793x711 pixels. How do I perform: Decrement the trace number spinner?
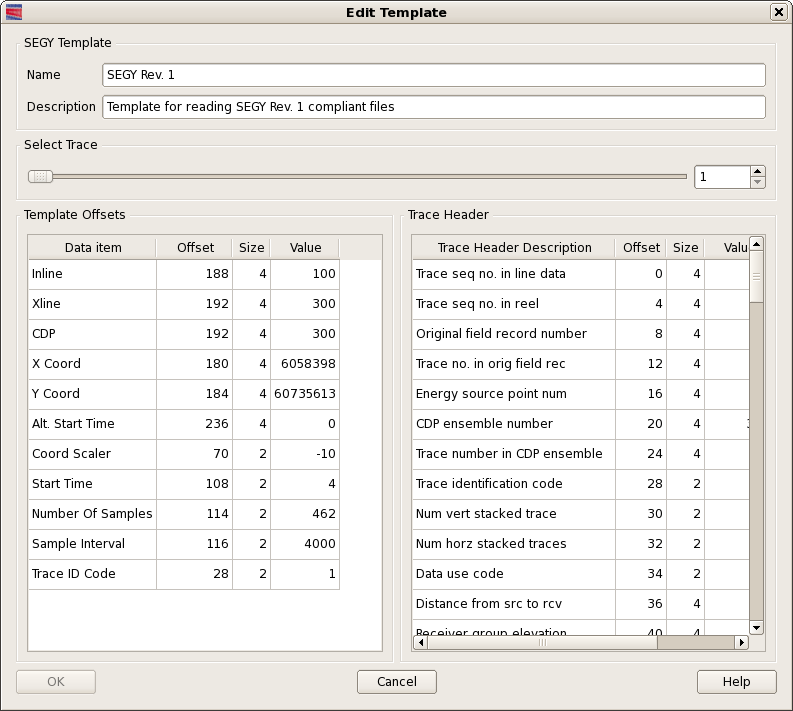757,183
